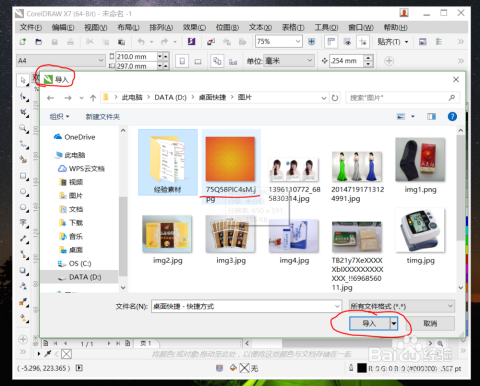Click the 新建文件夹 button
The width and height of the screenshot is (480, 386).
coord(103,116)
